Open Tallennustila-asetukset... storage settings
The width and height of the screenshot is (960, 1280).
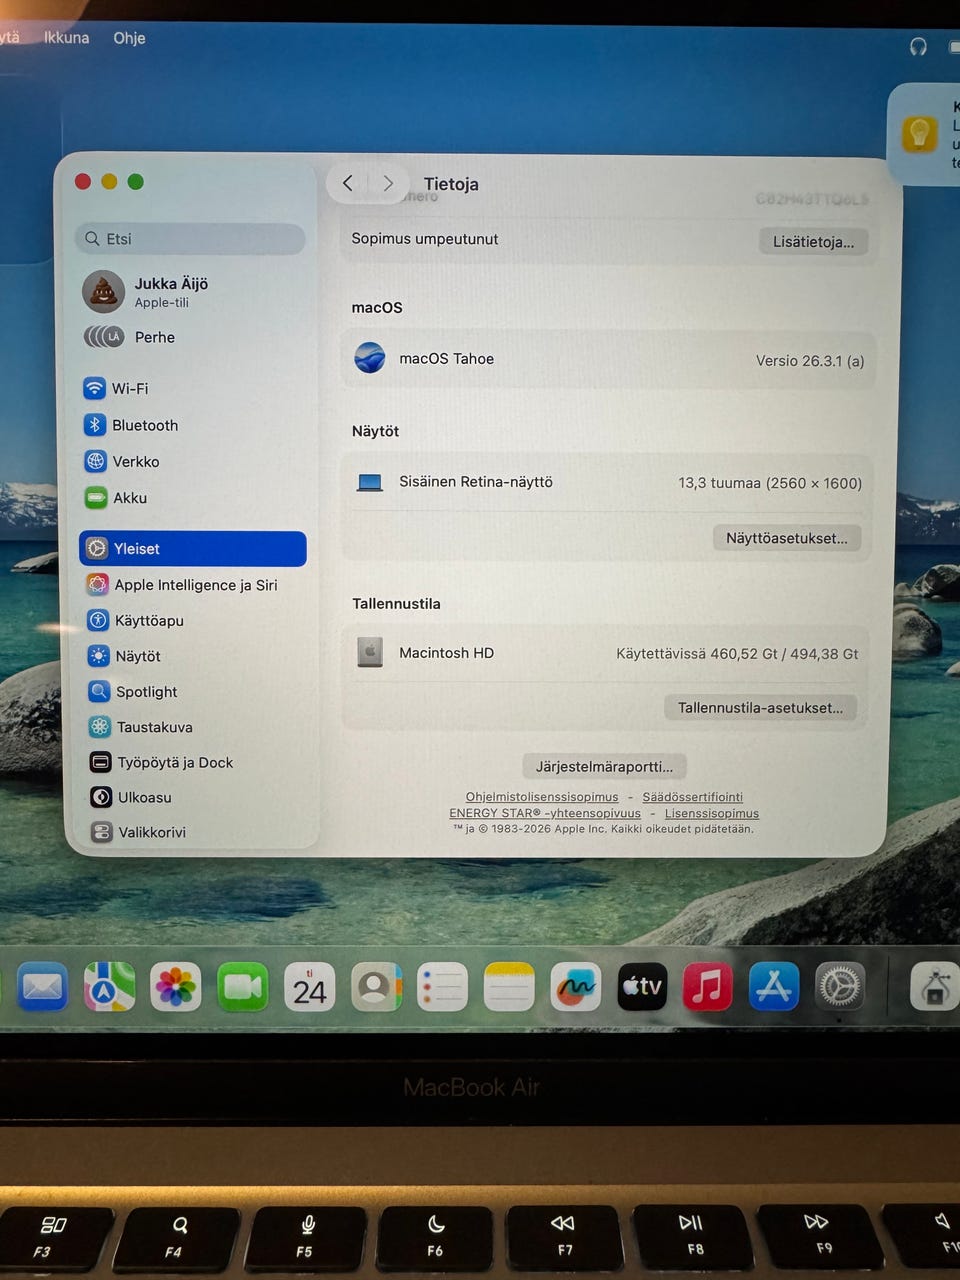click(760, 708)
